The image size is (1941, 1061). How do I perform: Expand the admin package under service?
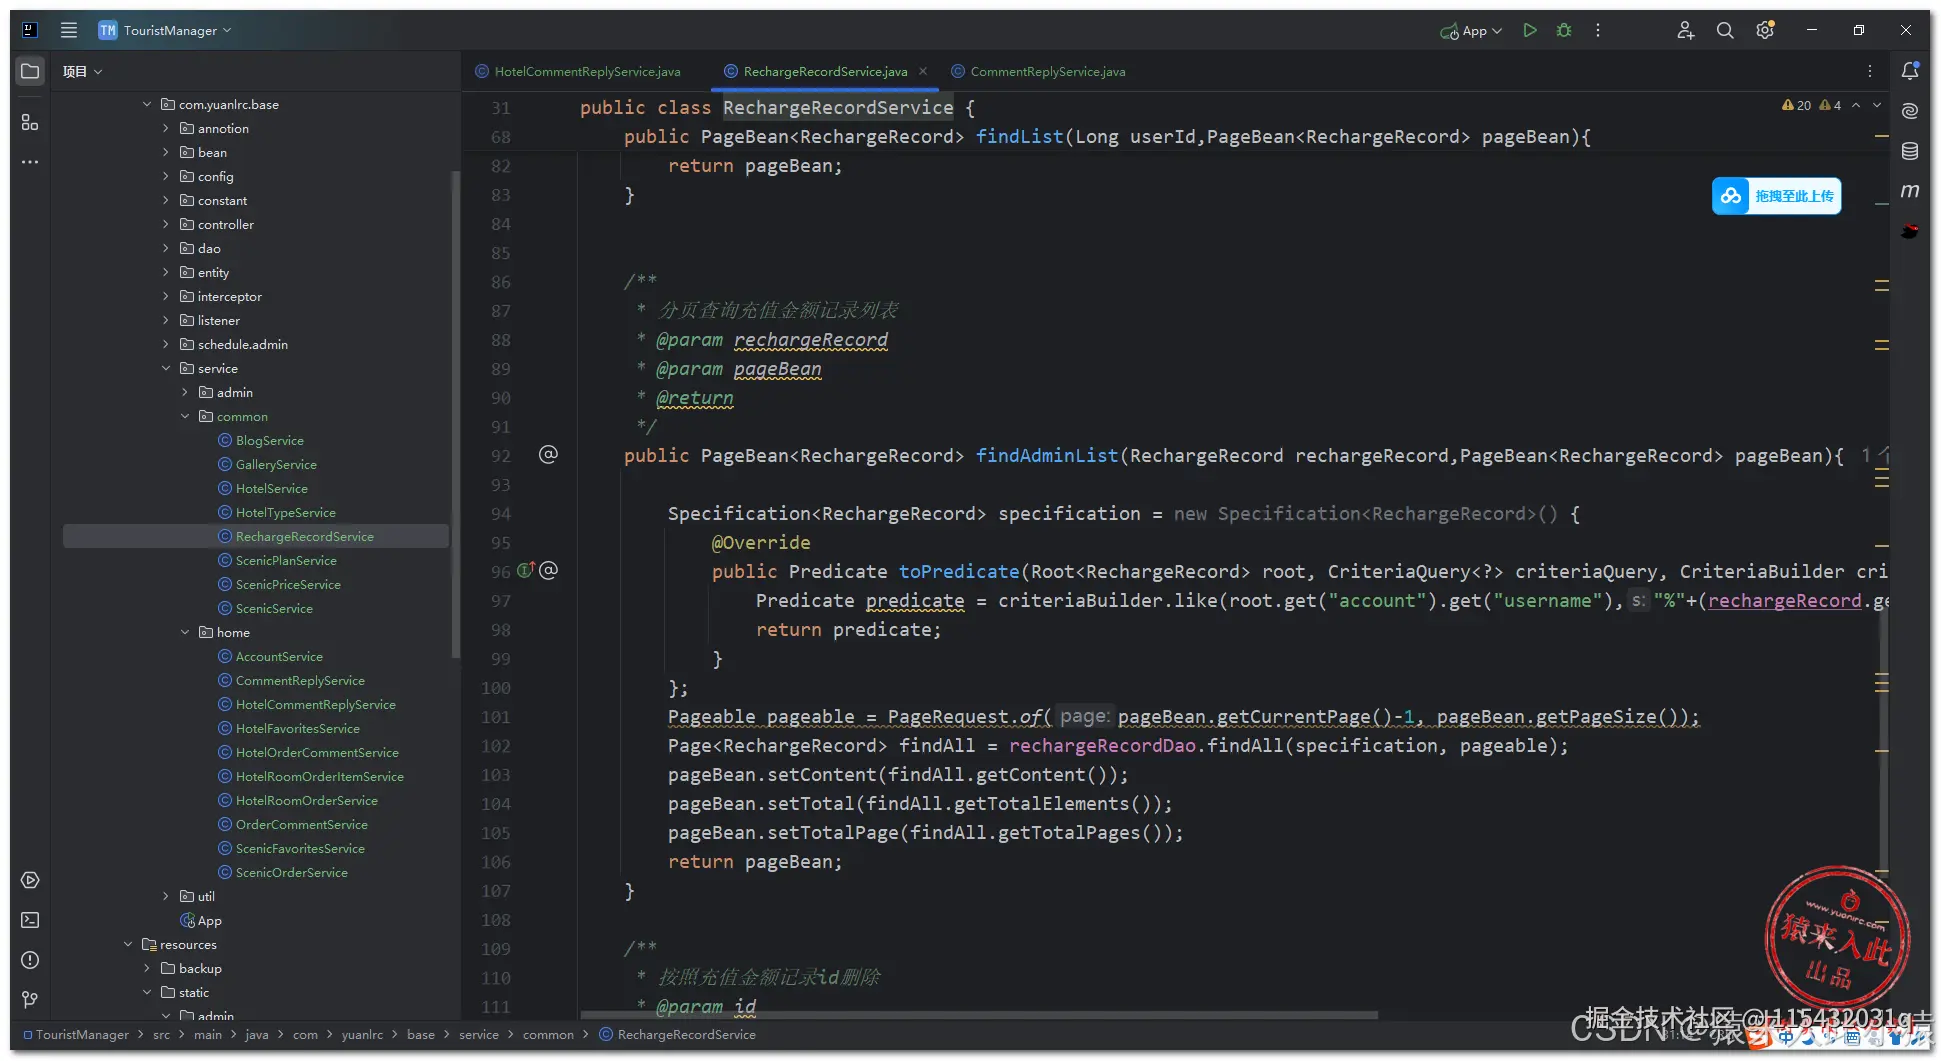185,392
